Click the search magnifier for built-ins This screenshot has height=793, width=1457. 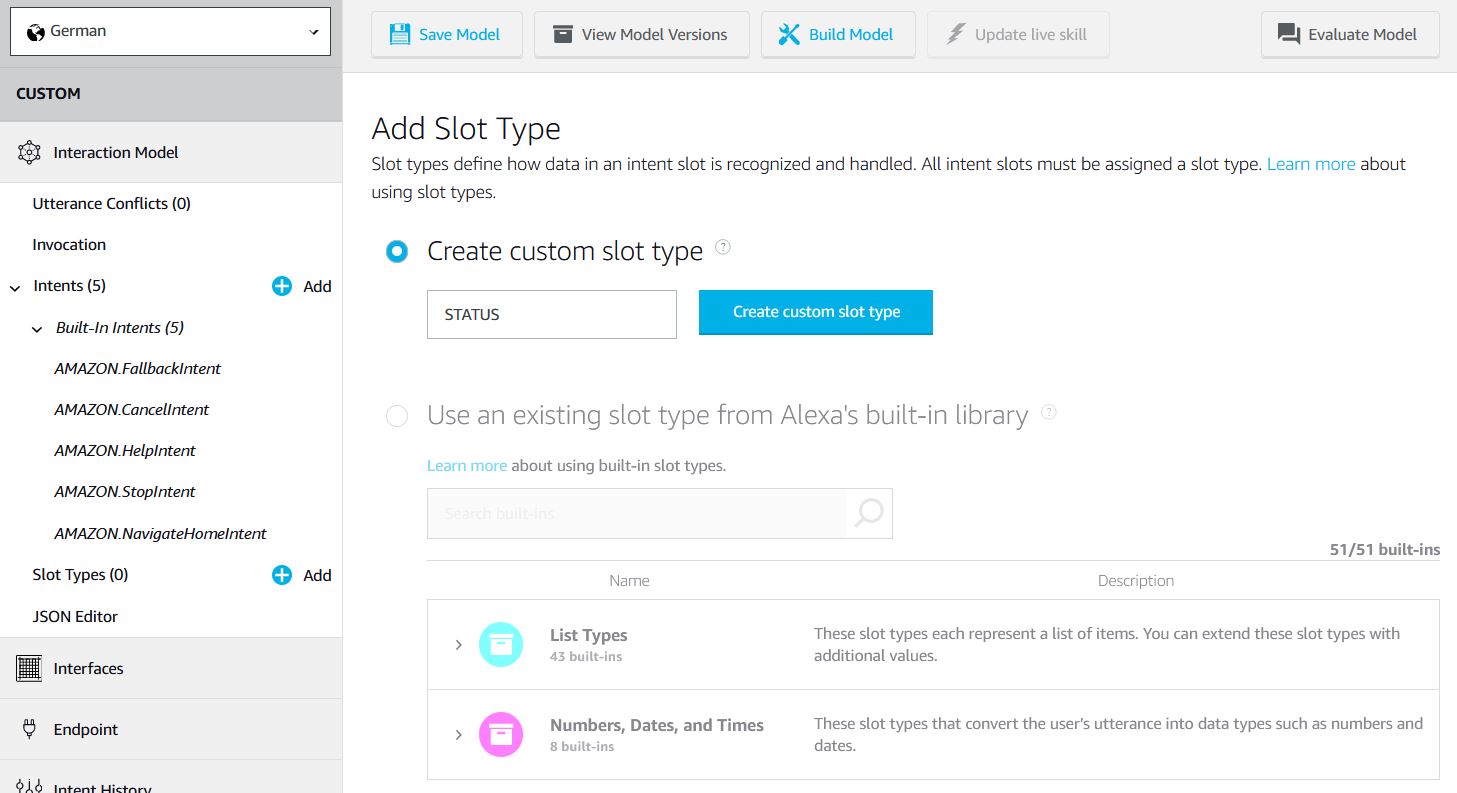[x=869, y=513]
